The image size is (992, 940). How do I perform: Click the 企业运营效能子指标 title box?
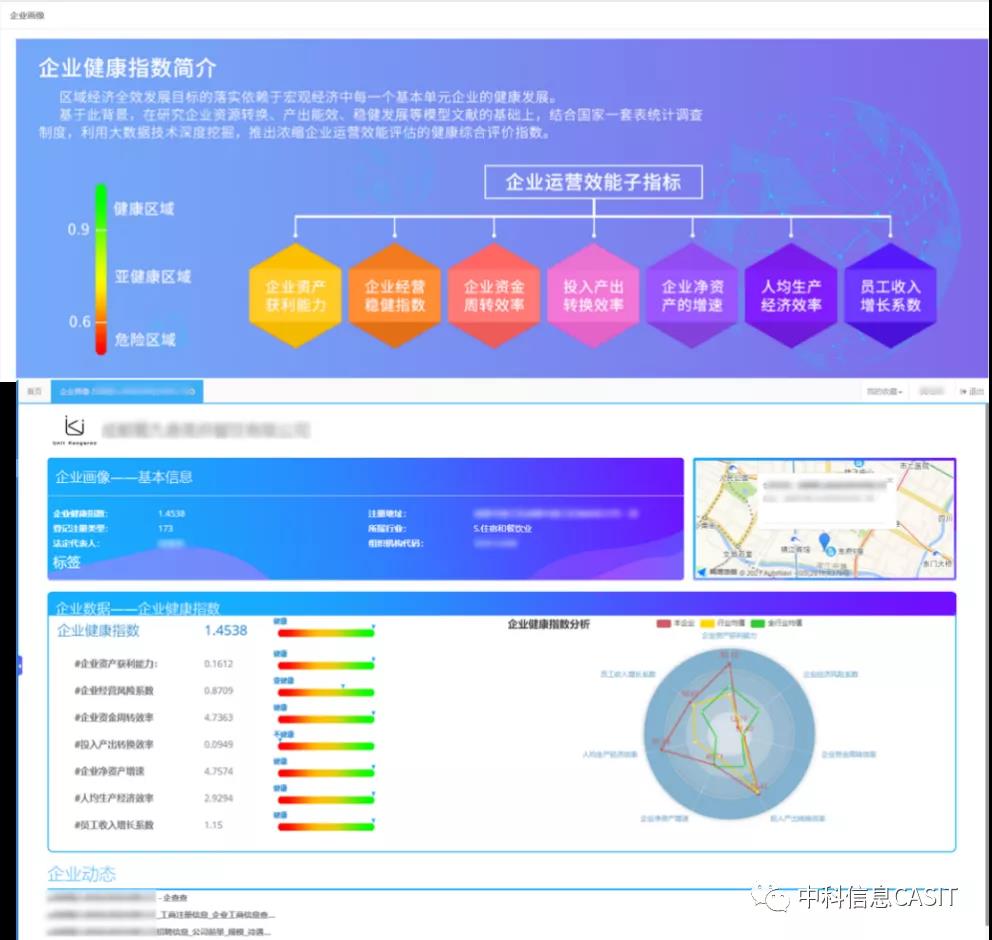tap(593, 182)
